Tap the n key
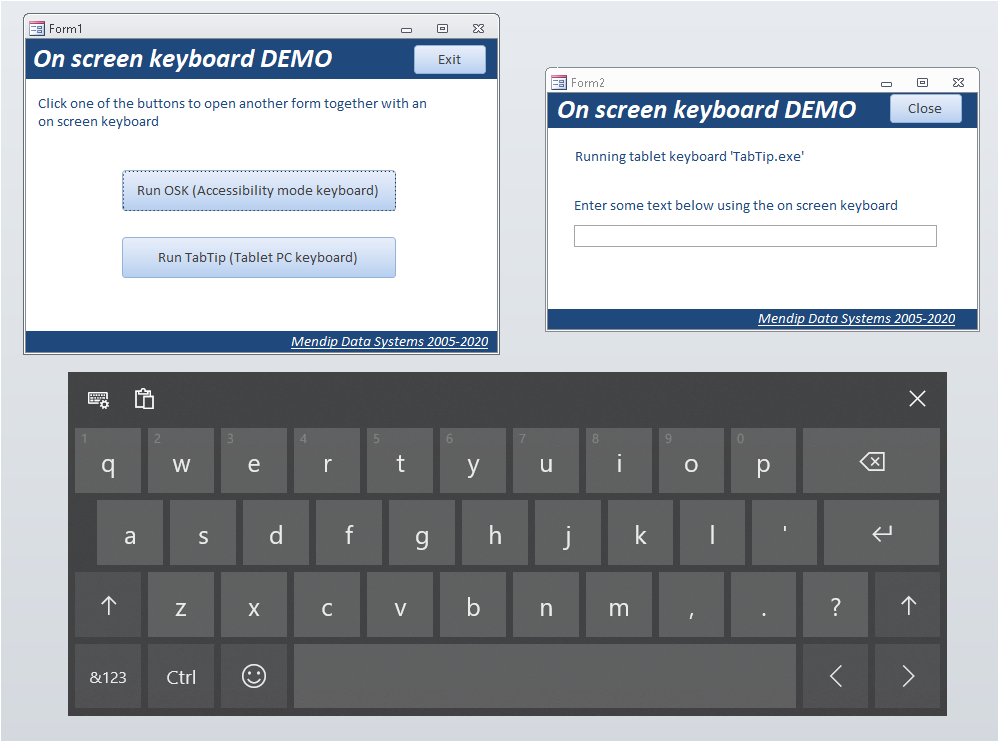The height and width of the screenshot is (742, 999). click(545, 604)
